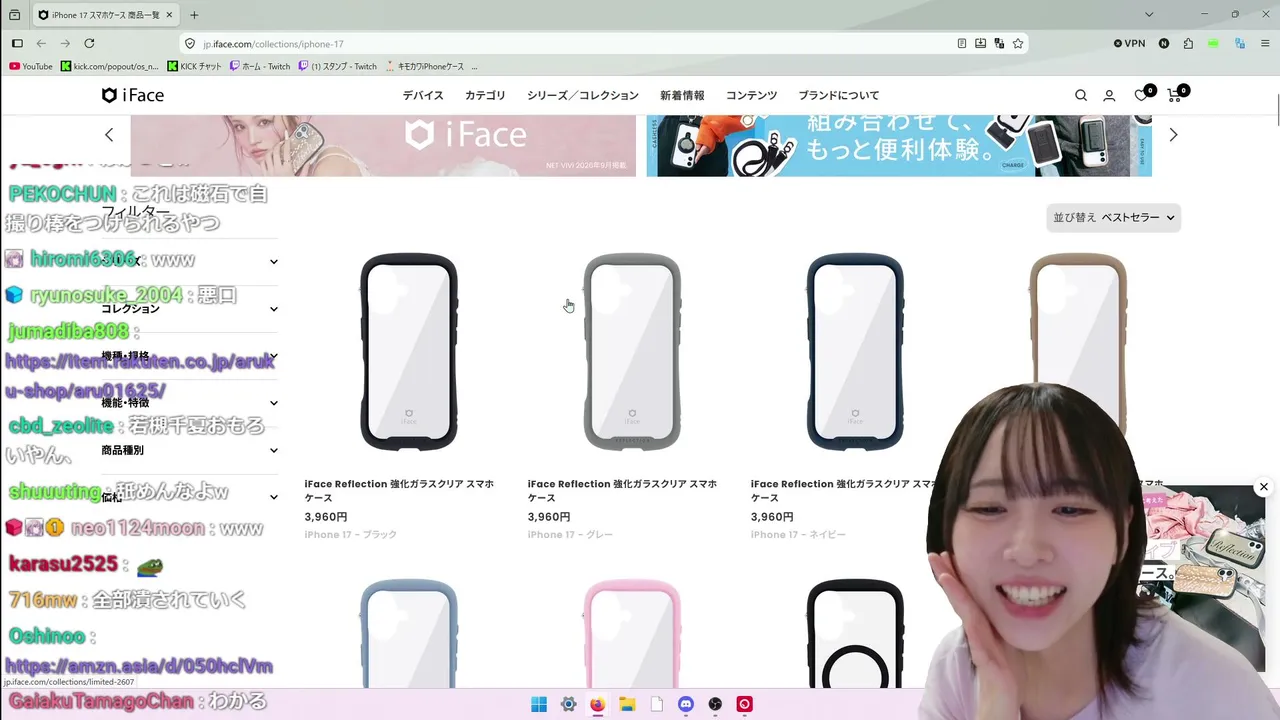The image size is (1280, 720).
Task: Close the Reflection popup advertisement
Action: click(x=1264, y=487)
